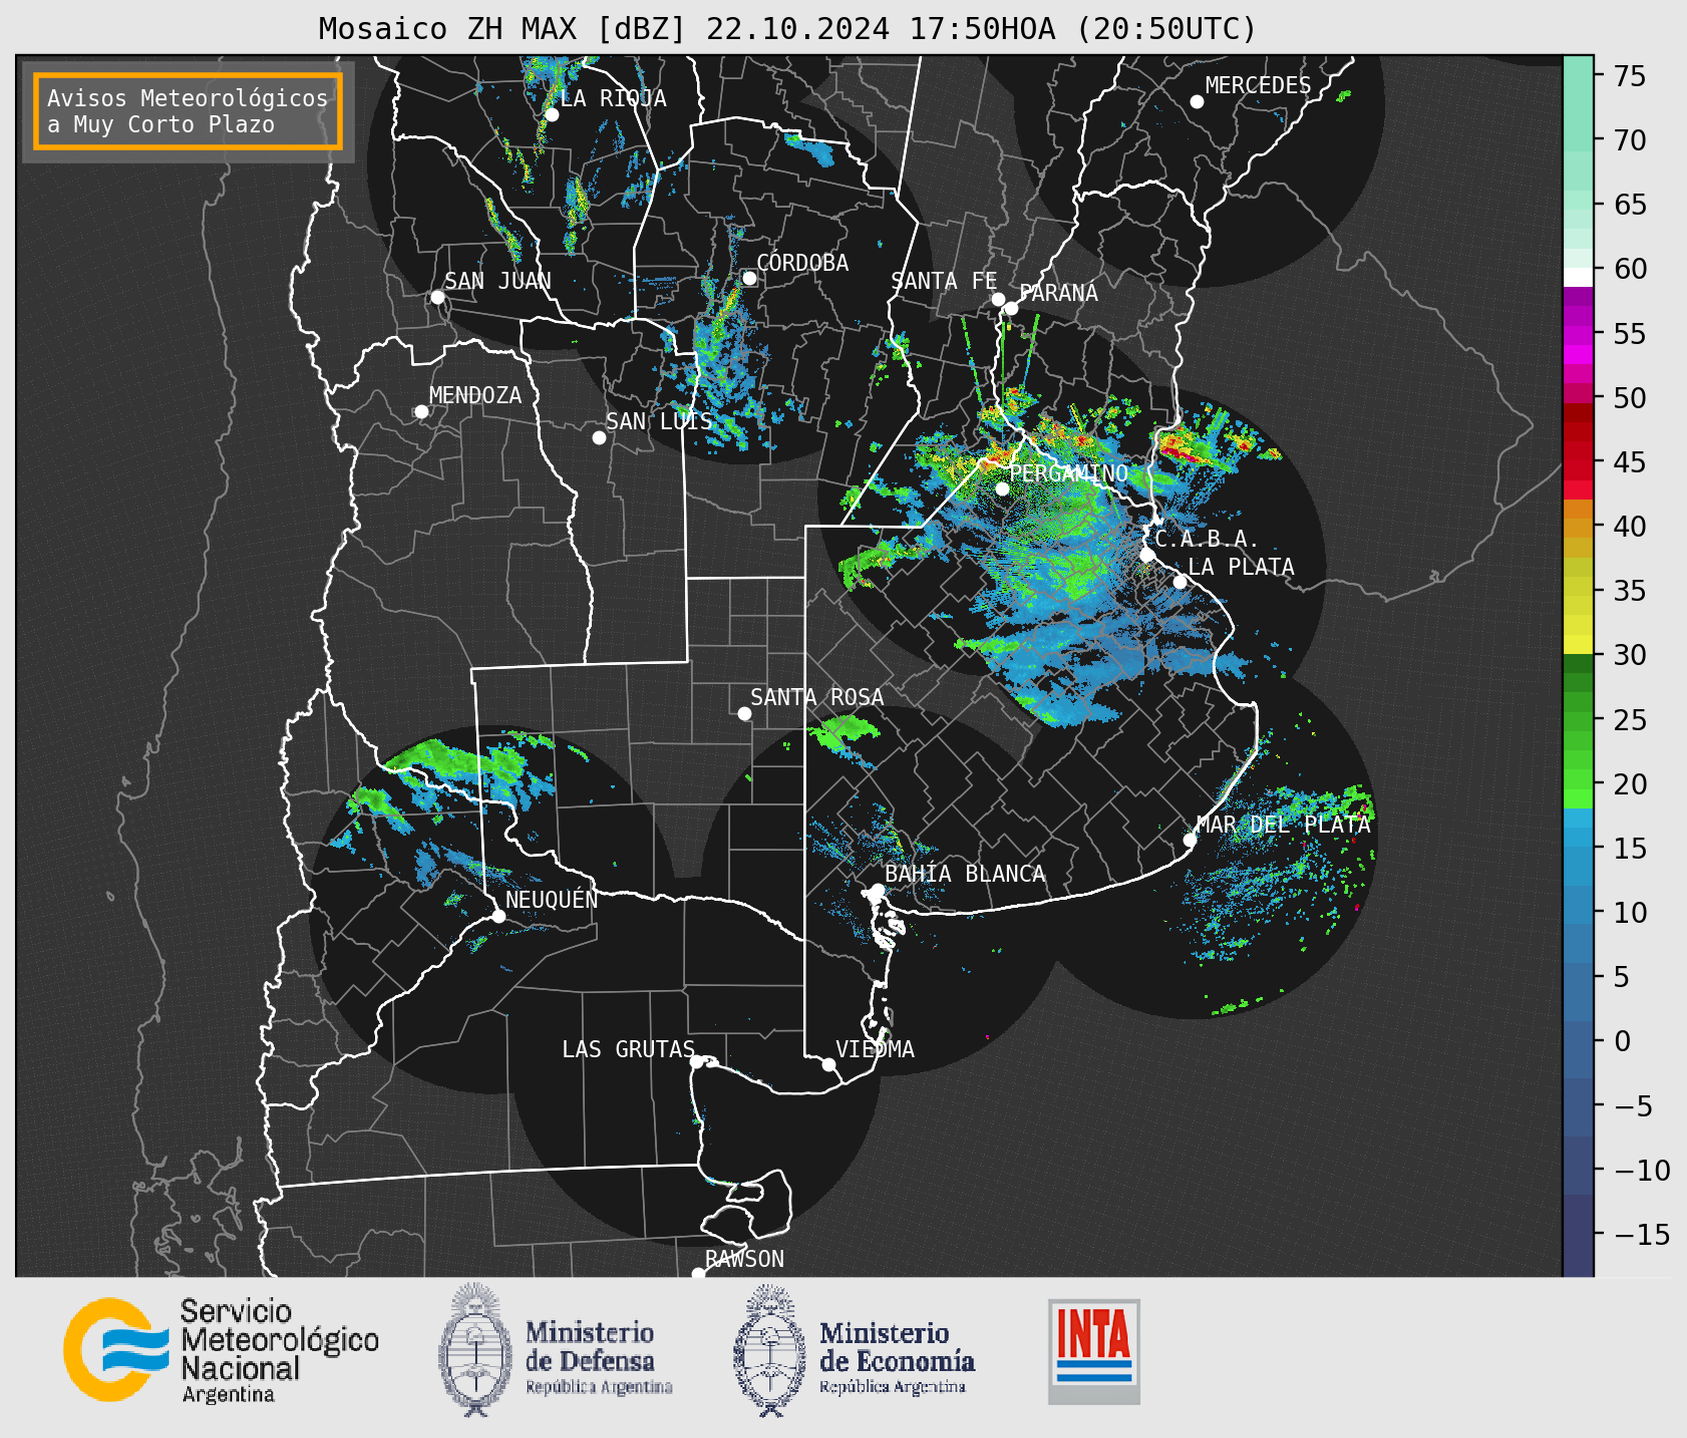
Task: Select the C.A.B.A. city label
Action: click(x=1207, y=540)
